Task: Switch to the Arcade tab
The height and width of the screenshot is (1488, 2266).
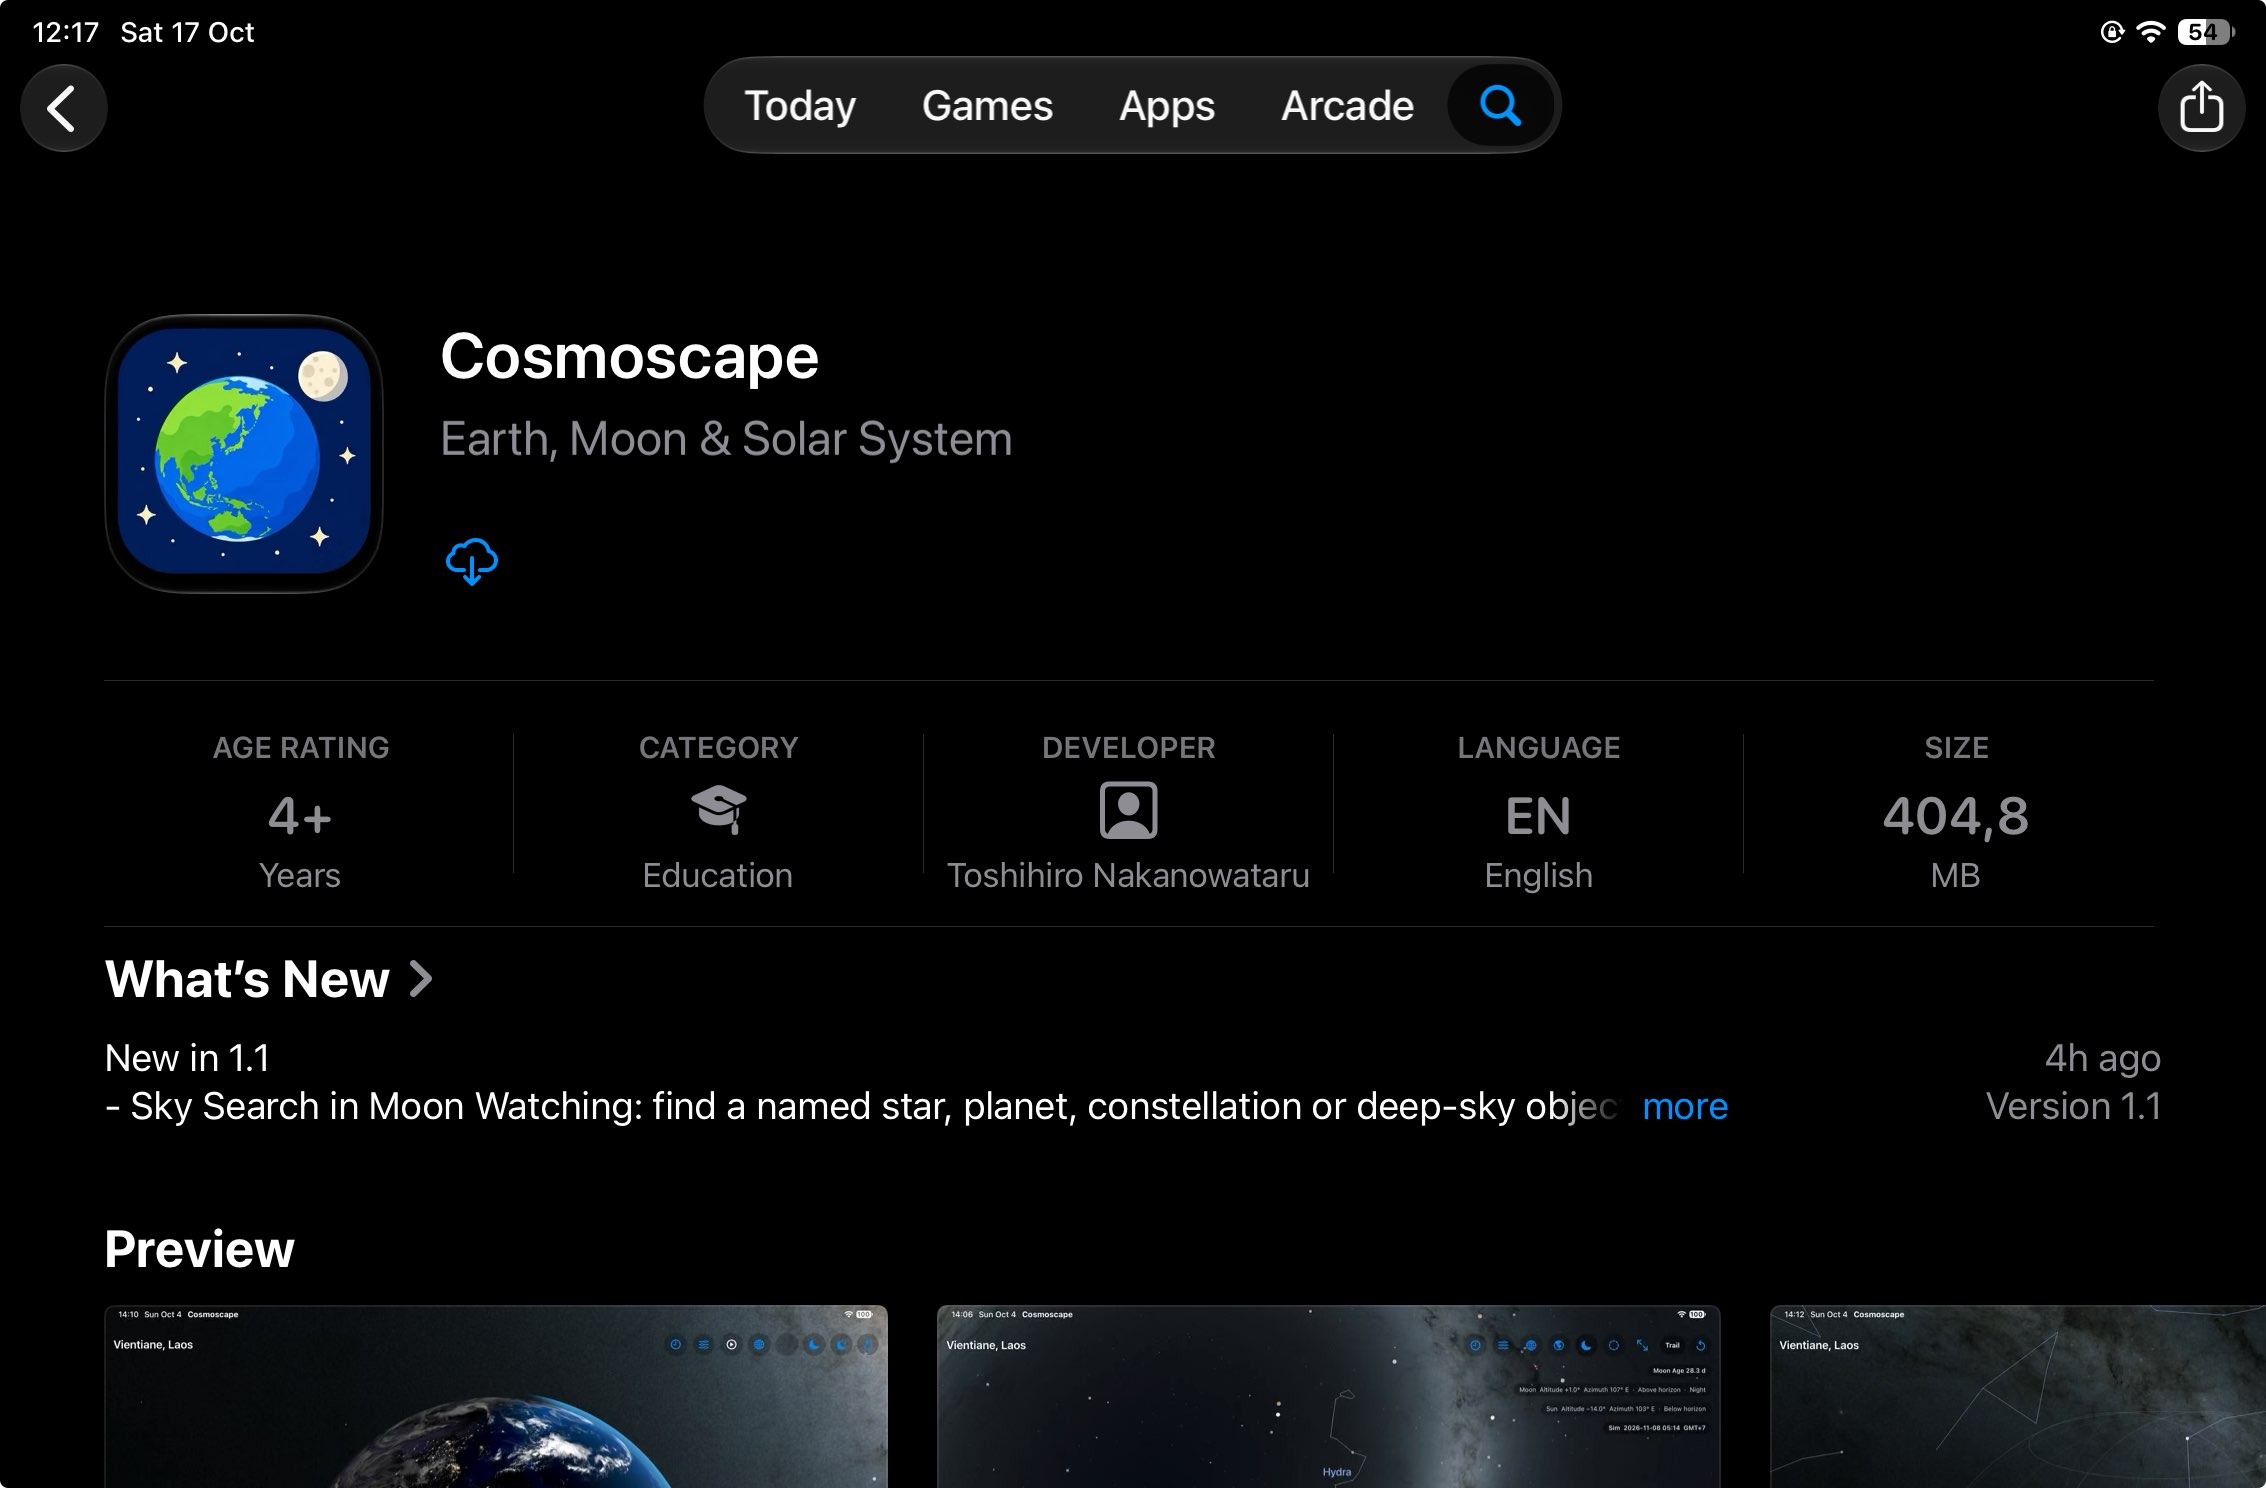Action: pos(1347,105)
